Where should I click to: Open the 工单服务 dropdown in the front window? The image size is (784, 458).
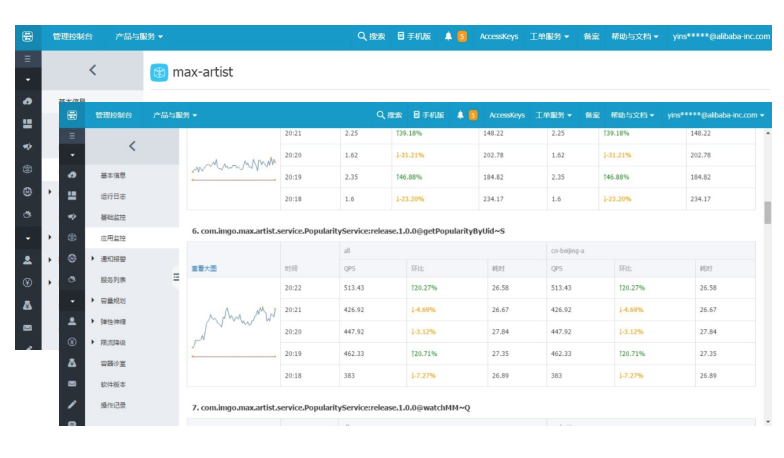(x=553, y=115)
